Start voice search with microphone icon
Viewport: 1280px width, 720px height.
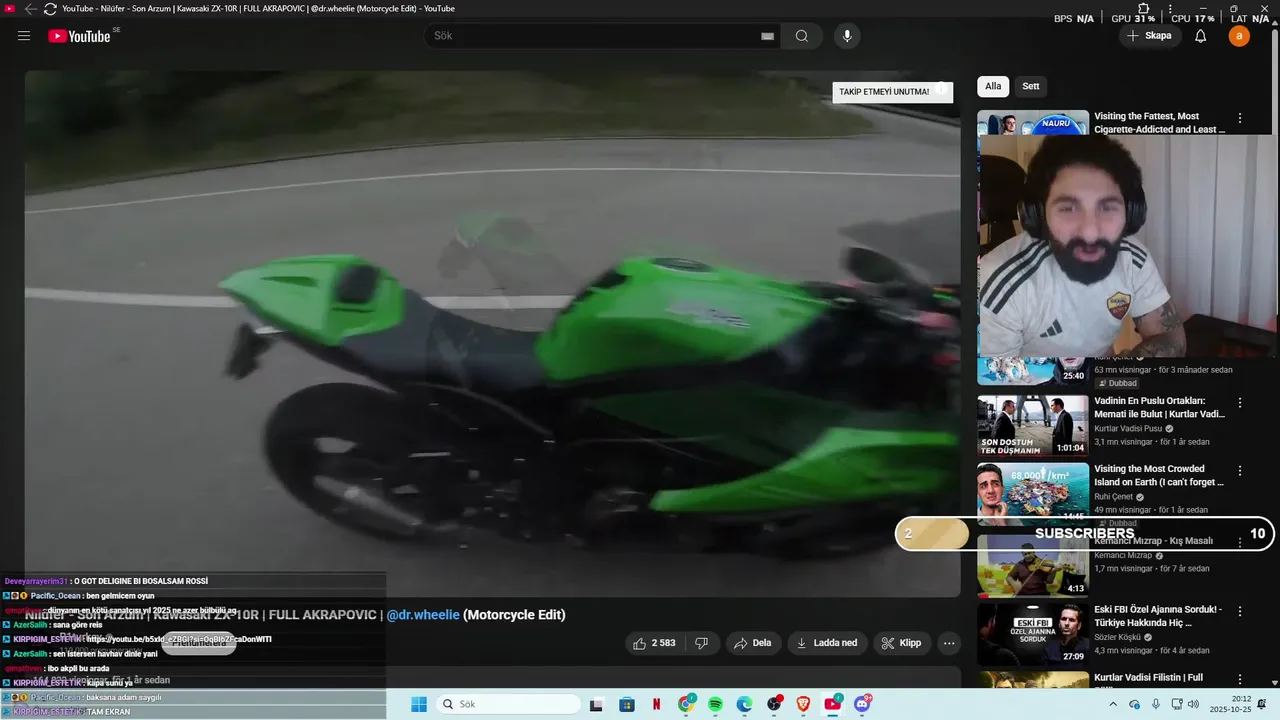(847, 36)
